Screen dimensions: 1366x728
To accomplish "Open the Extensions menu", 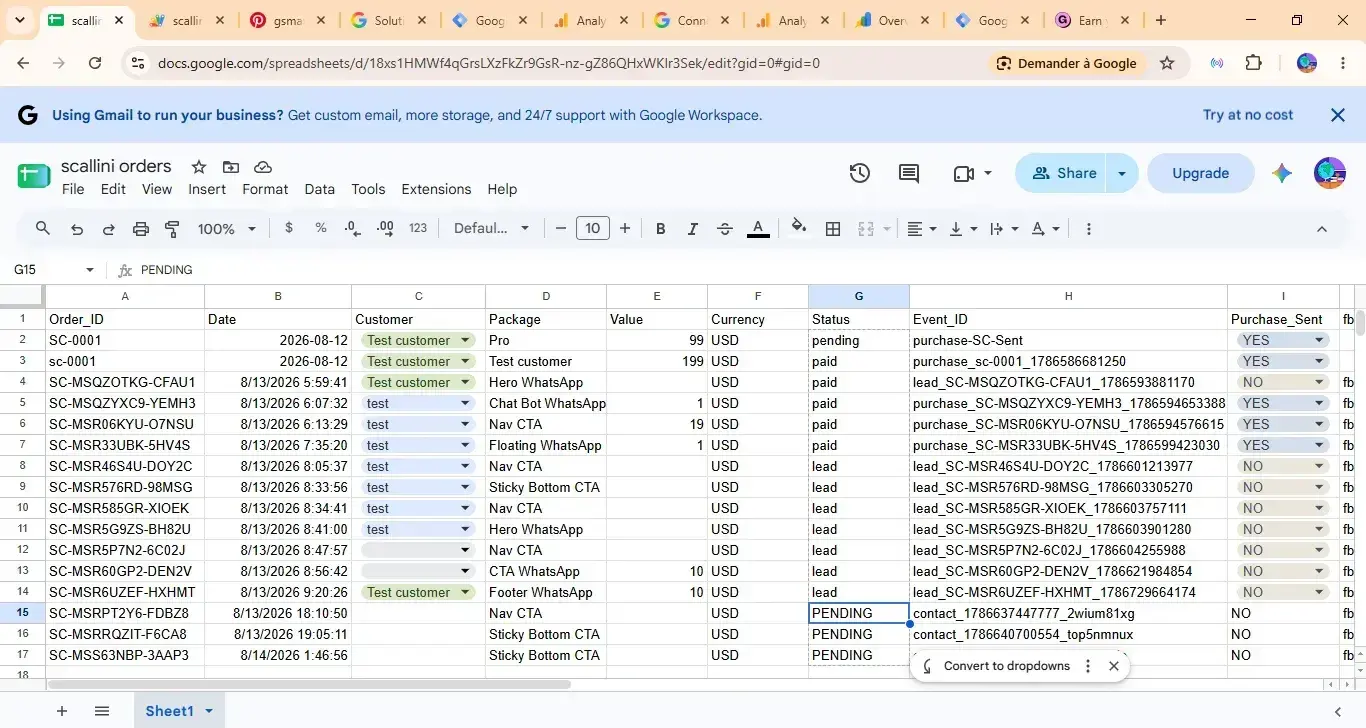I will click(436, 189).
